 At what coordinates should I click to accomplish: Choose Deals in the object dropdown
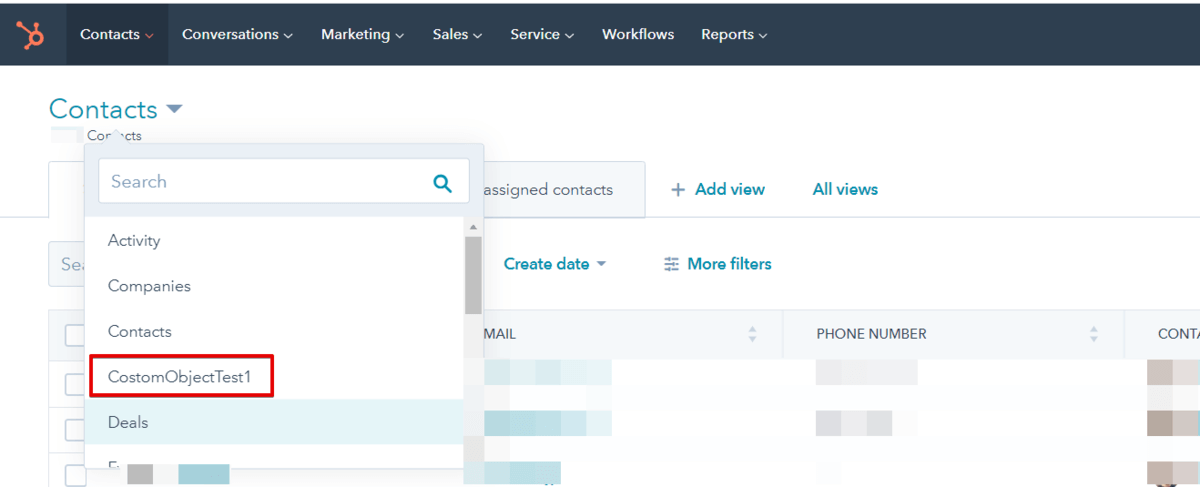coord(128,422)
